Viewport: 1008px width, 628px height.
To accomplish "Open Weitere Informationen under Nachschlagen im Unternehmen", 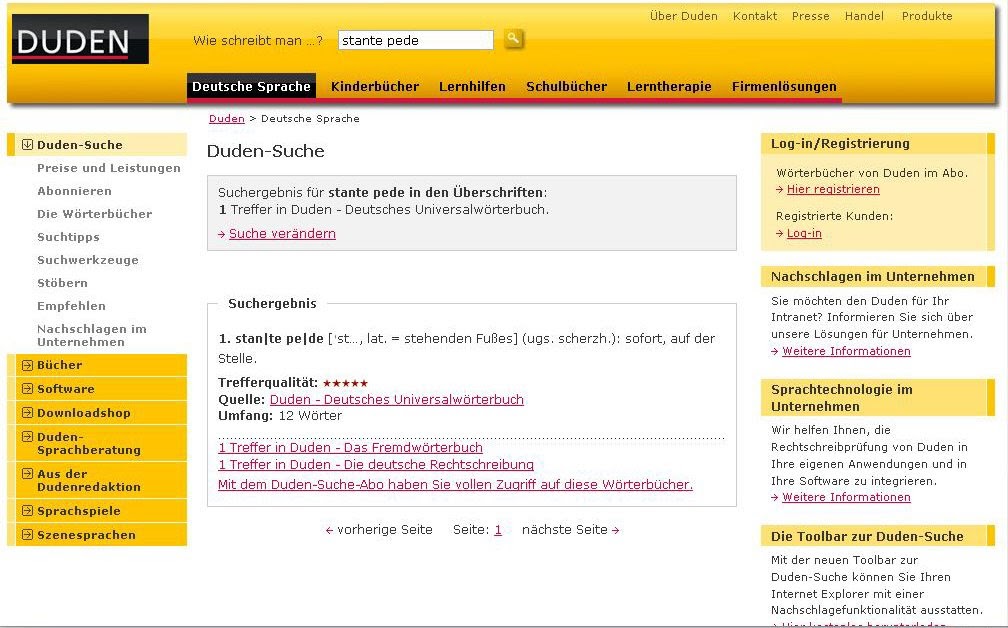I will point(846,351).
